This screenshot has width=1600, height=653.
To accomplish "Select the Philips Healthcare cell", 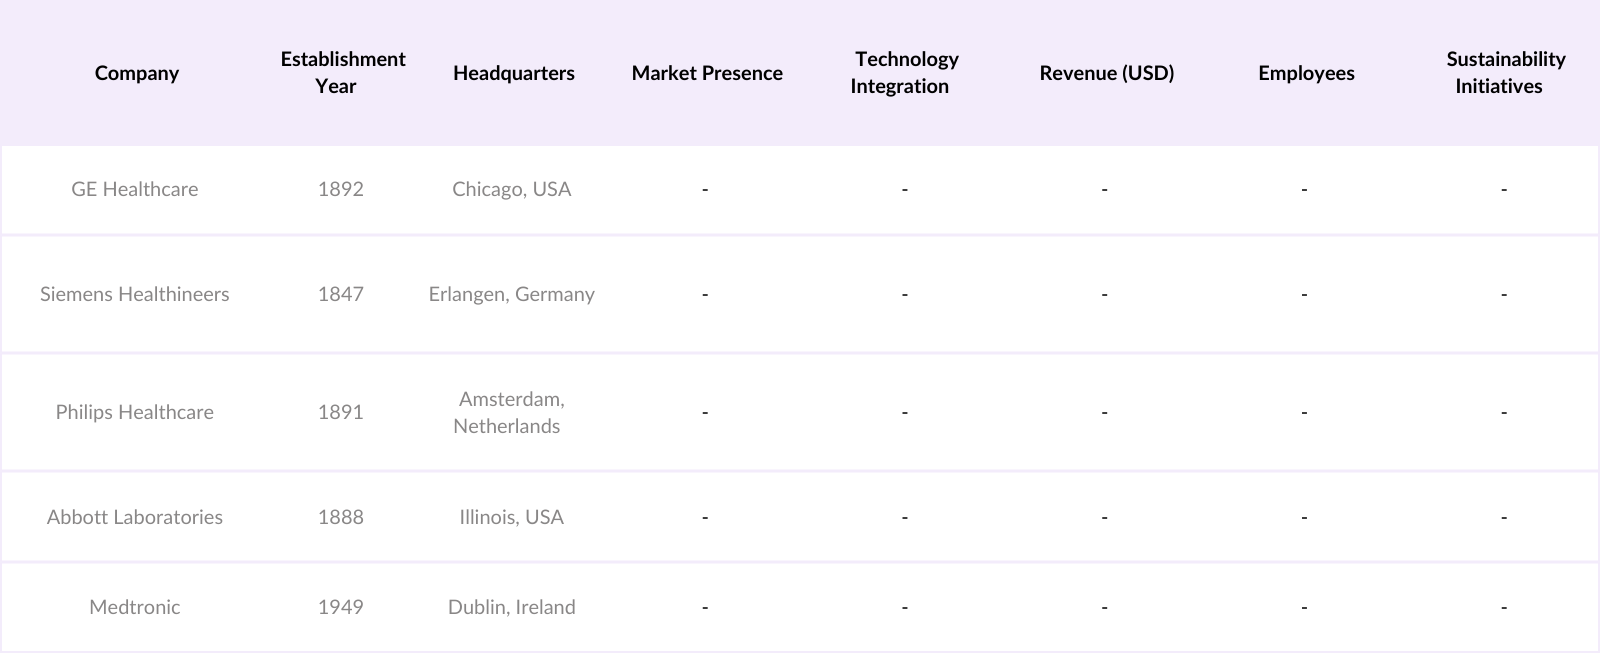I will (x=135, y=412).
